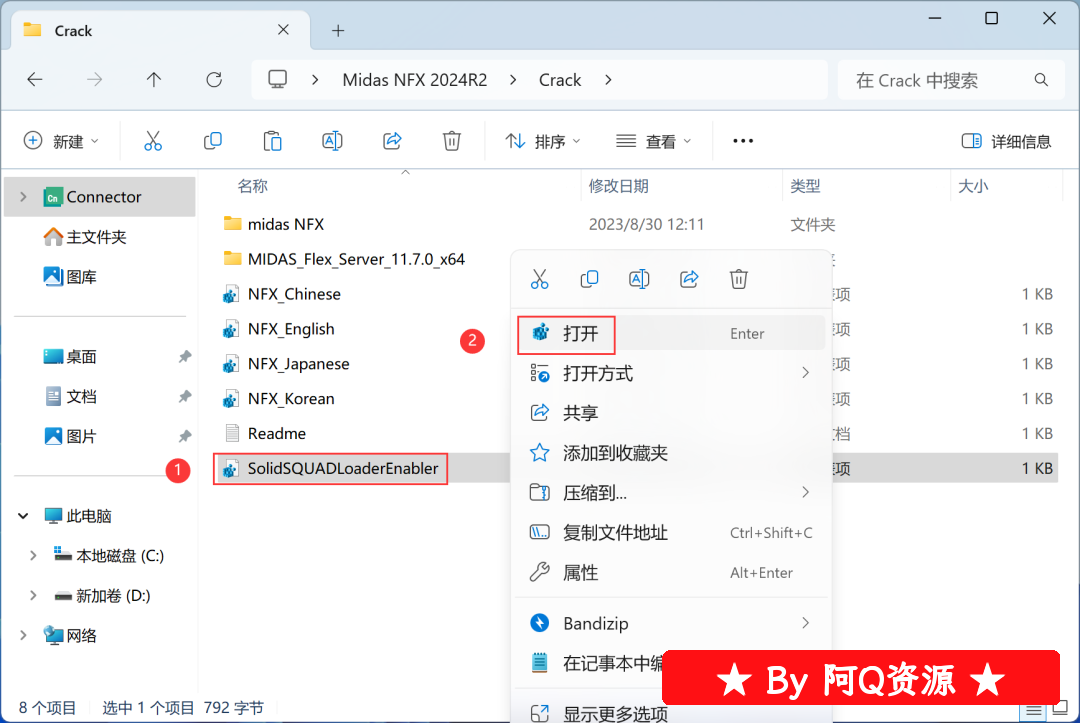Select 打开 in the context menu

[671, 334]
